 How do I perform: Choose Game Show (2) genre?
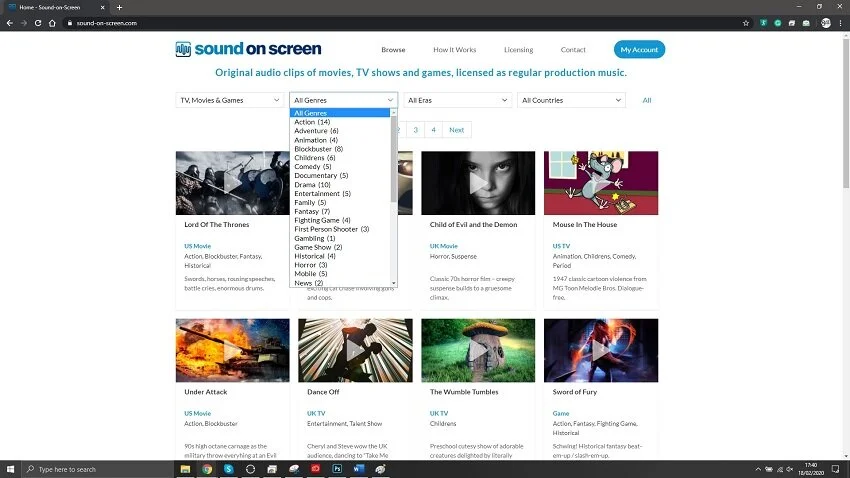tap(340, 247)
